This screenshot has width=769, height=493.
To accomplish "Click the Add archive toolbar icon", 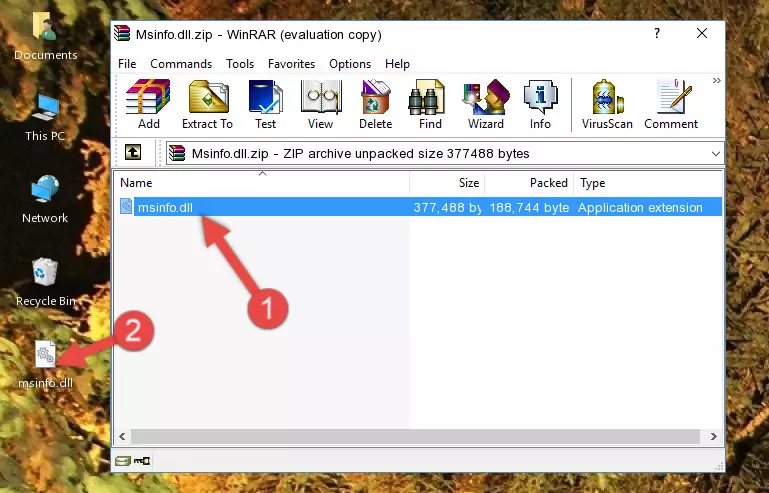I will (x=148, y=104).
